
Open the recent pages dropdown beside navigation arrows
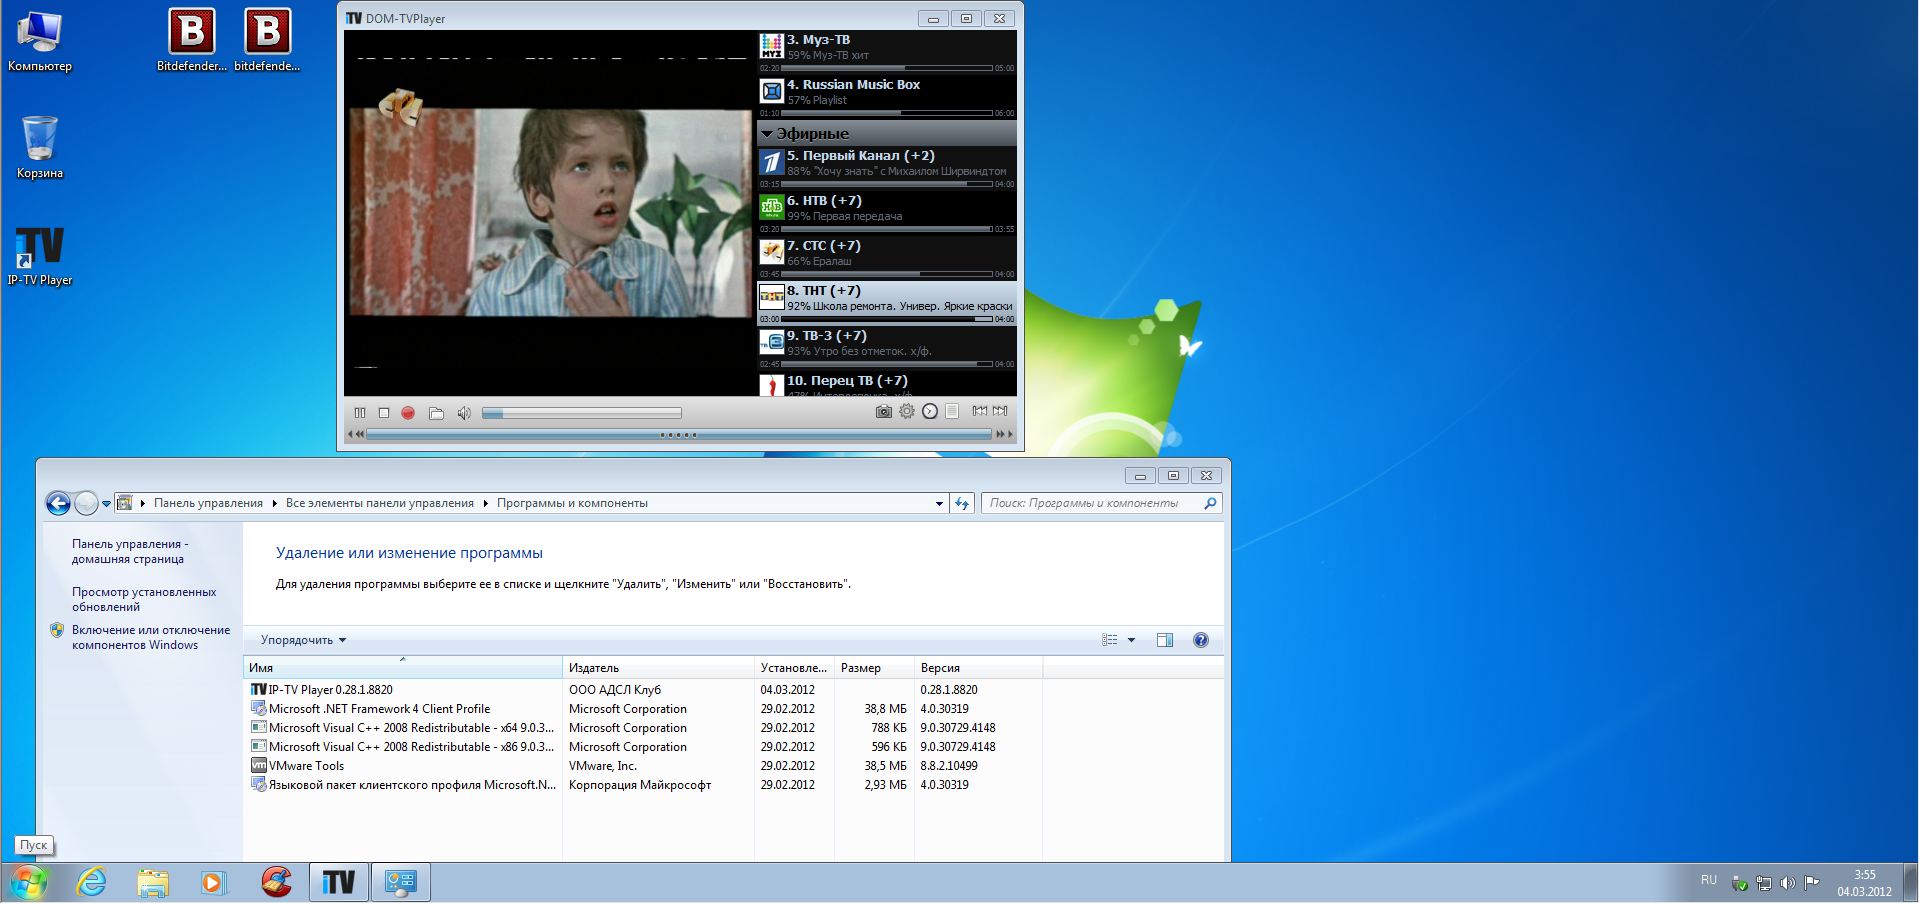[106, 504]
